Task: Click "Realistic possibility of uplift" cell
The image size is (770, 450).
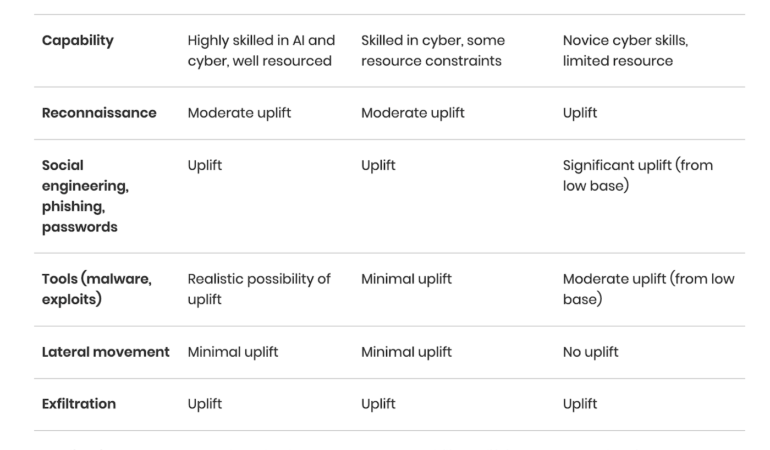Action: pos(259,288)
